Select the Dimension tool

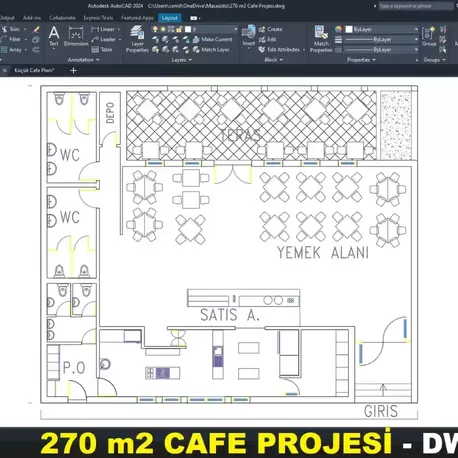pos(76,36)
